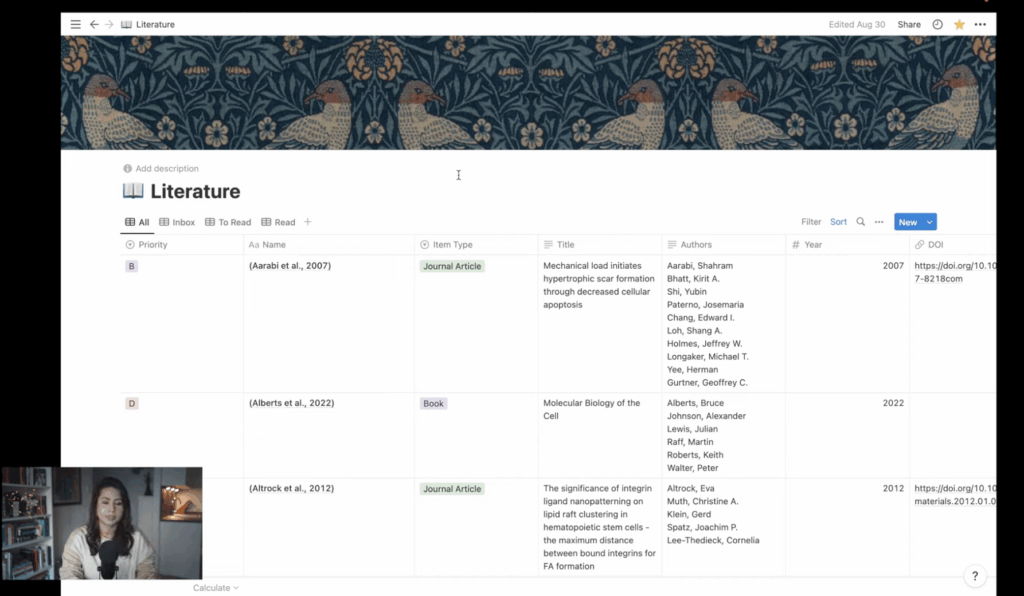The image size is (1024, 596).
Task: Go back with the left arrow
Action: point(94,24)
